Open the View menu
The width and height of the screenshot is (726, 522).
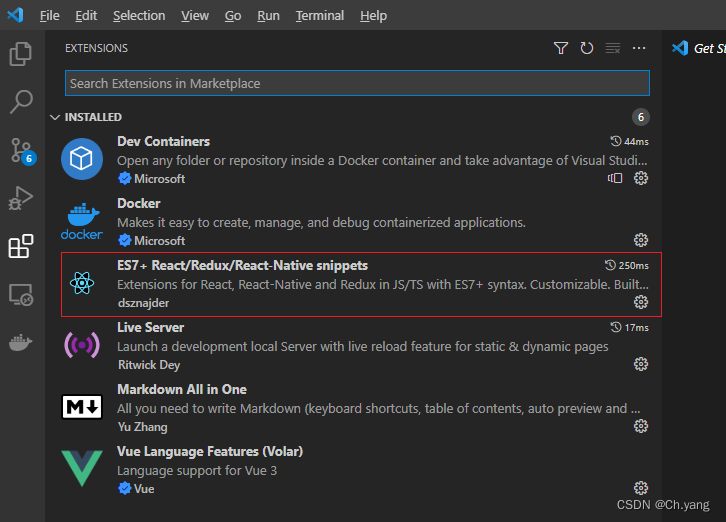(x=195, y=16)
